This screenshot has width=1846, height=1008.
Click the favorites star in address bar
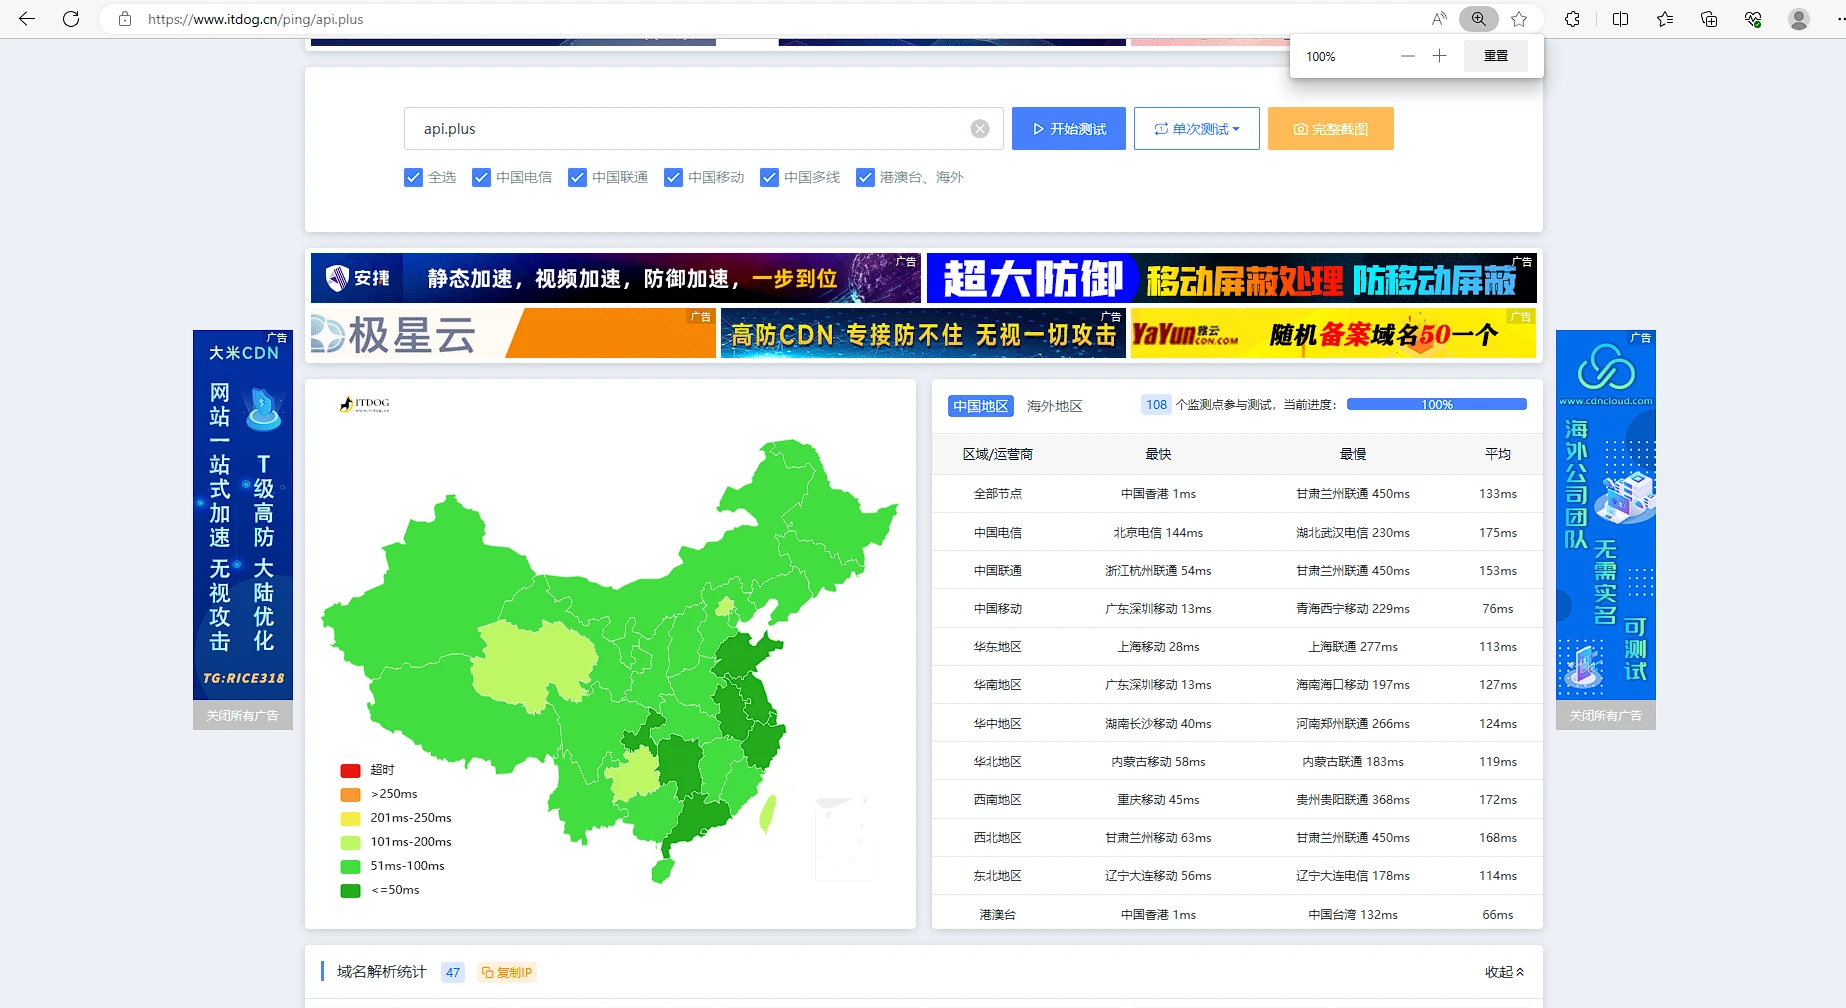pos(1519,19)
